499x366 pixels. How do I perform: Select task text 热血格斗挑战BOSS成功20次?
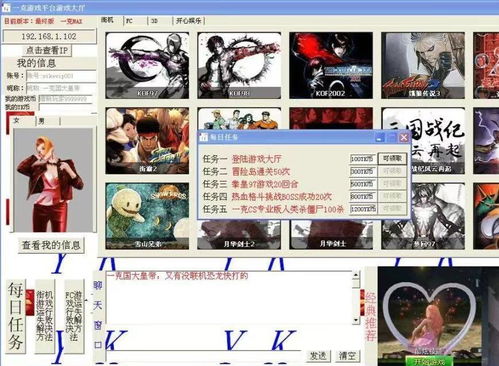point(282,197)
